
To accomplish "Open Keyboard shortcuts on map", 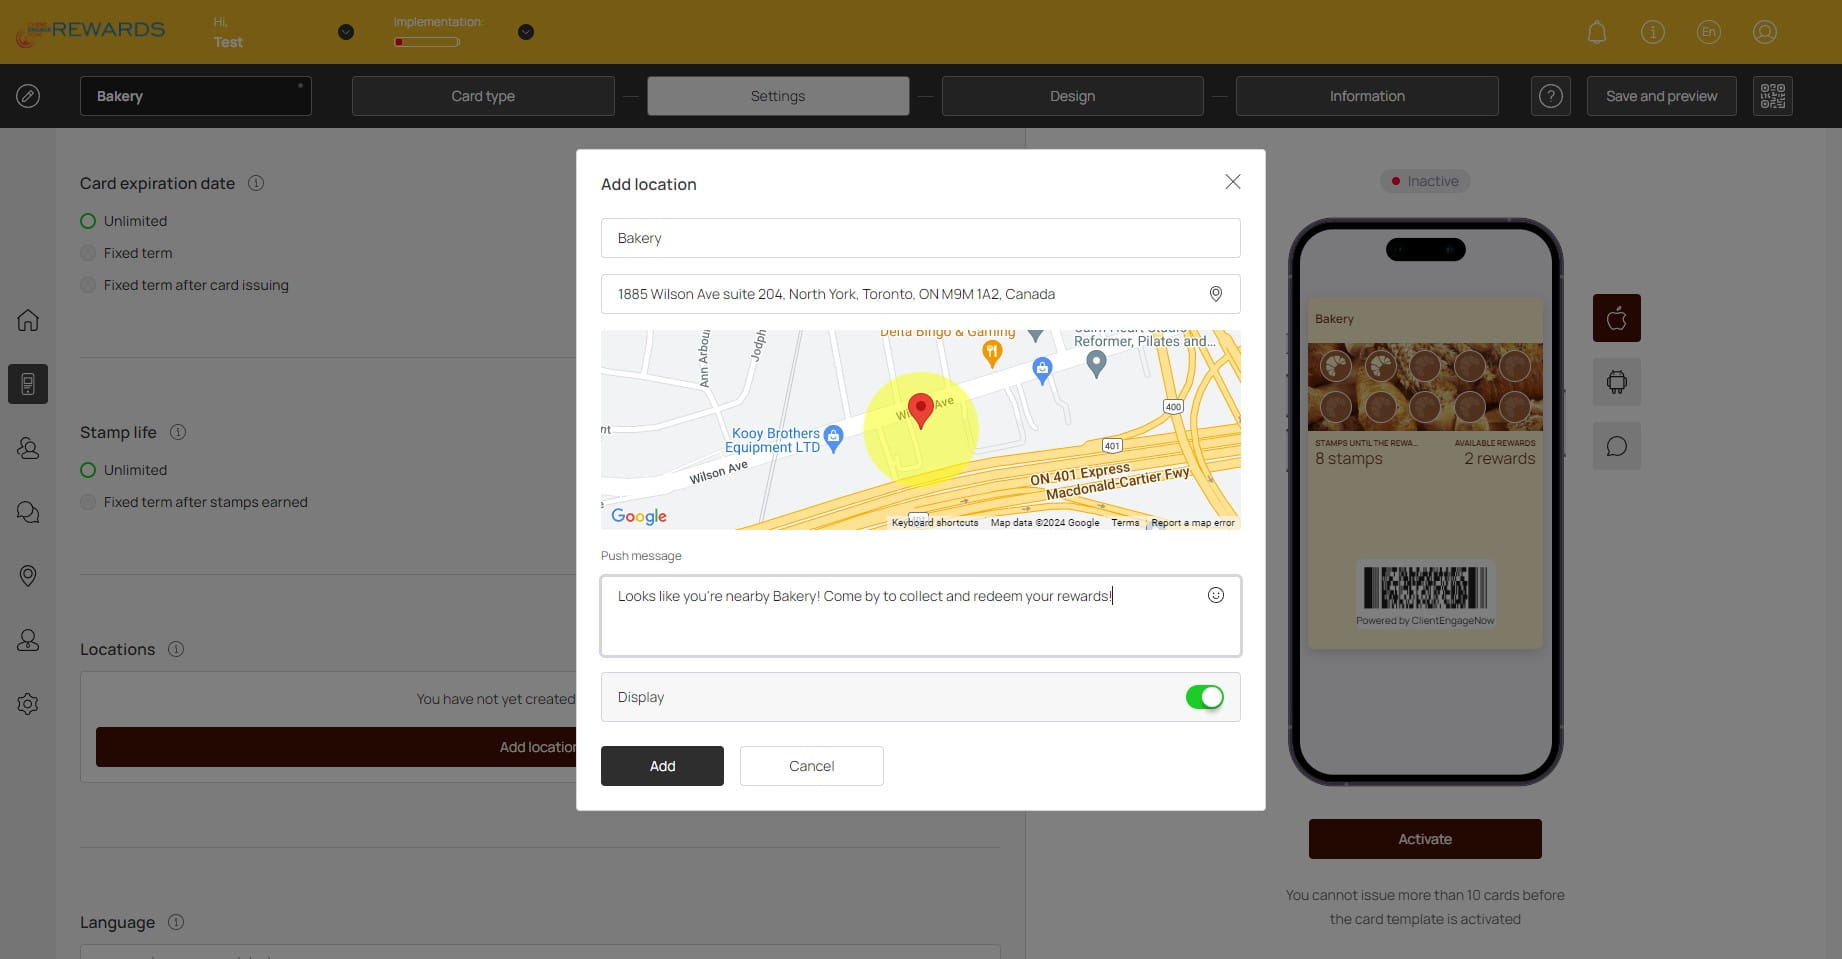I will pos(935,523).
